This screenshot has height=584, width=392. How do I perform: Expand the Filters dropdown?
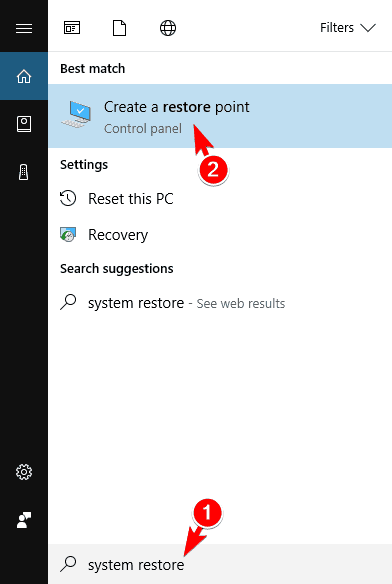pos(348,28)
